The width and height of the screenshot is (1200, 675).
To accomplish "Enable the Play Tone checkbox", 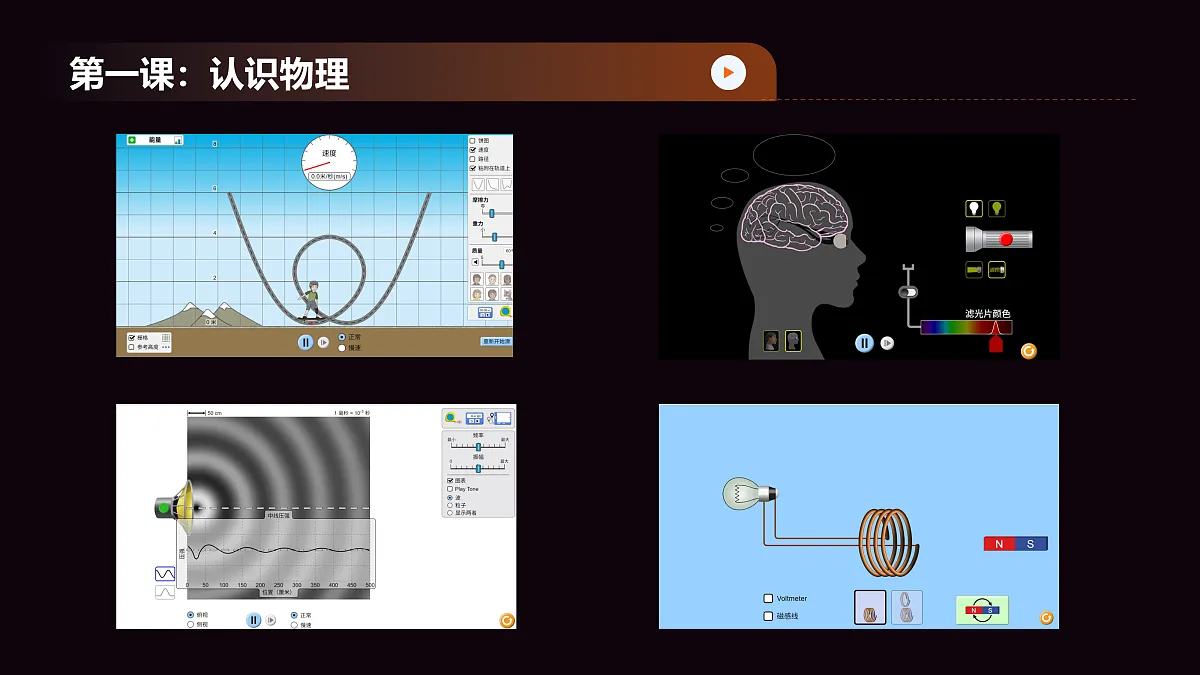I will [450, 489].
